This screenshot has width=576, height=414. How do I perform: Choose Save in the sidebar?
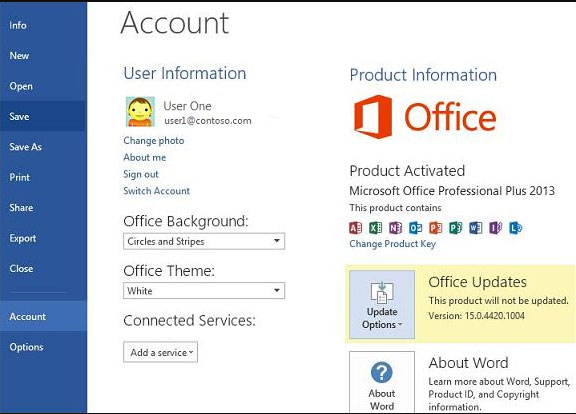43,116
